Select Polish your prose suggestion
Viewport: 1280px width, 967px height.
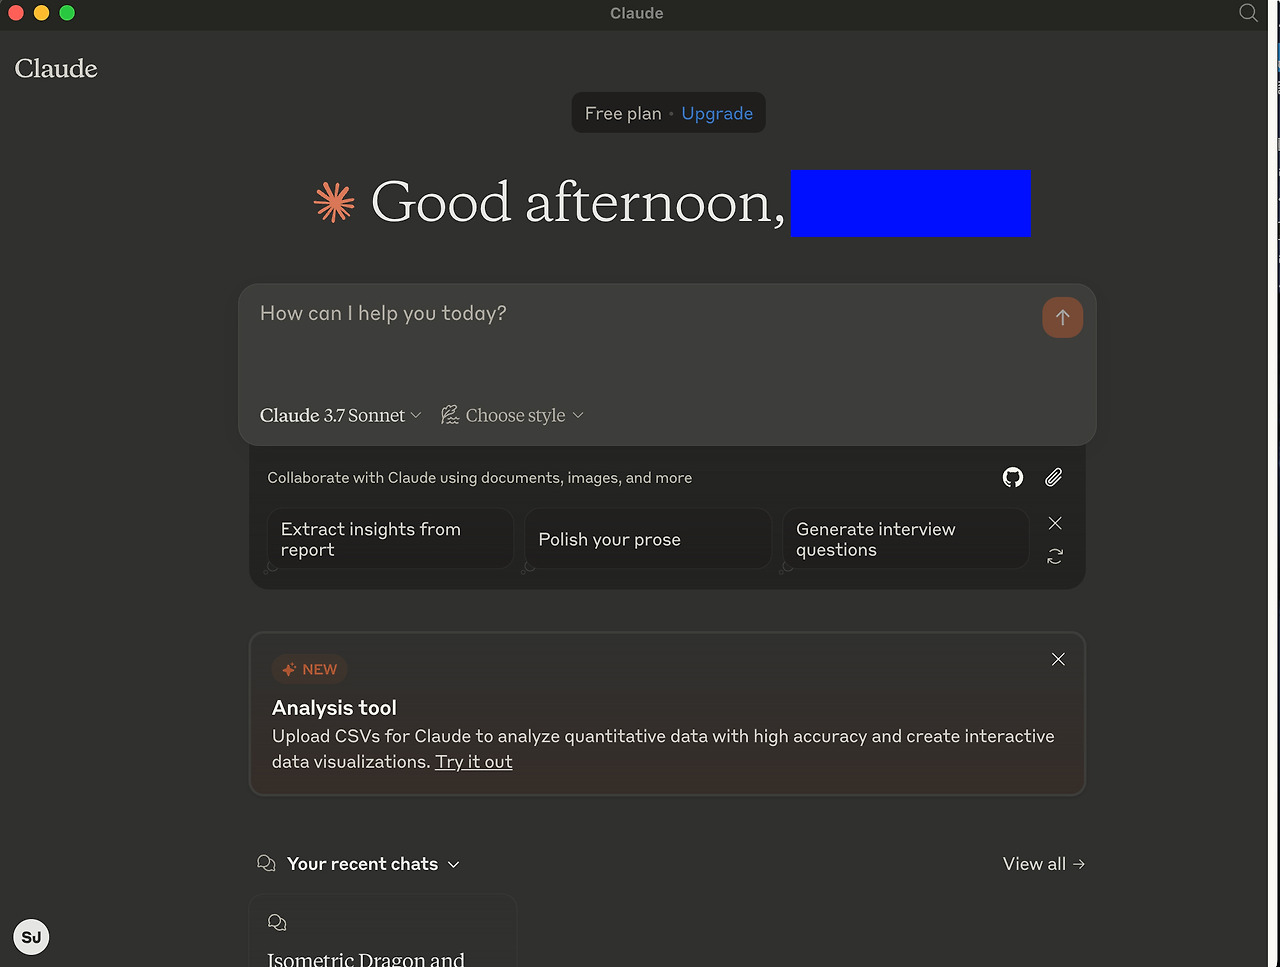pyautogui.click(x=648, y=539)
